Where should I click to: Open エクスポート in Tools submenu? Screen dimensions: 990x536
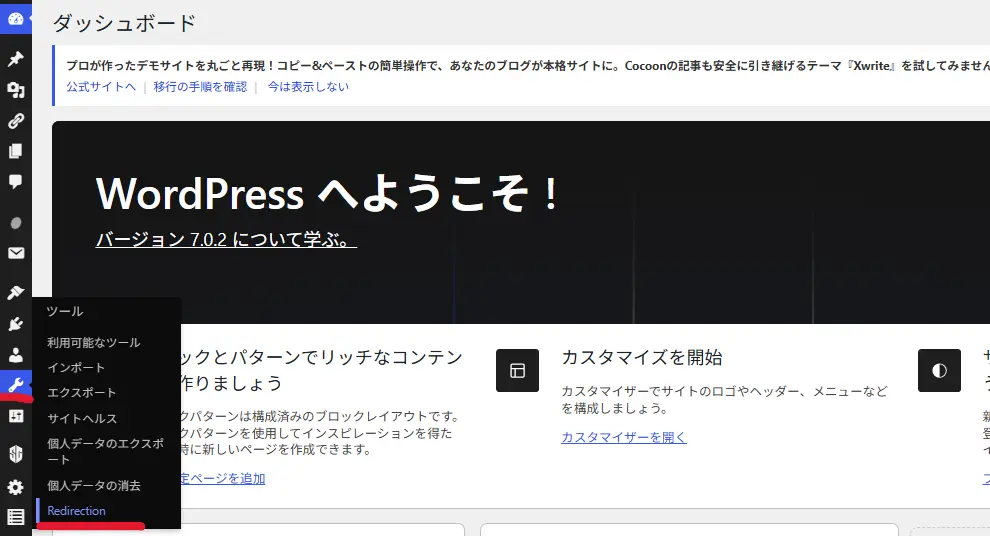[x=81, y=393]
